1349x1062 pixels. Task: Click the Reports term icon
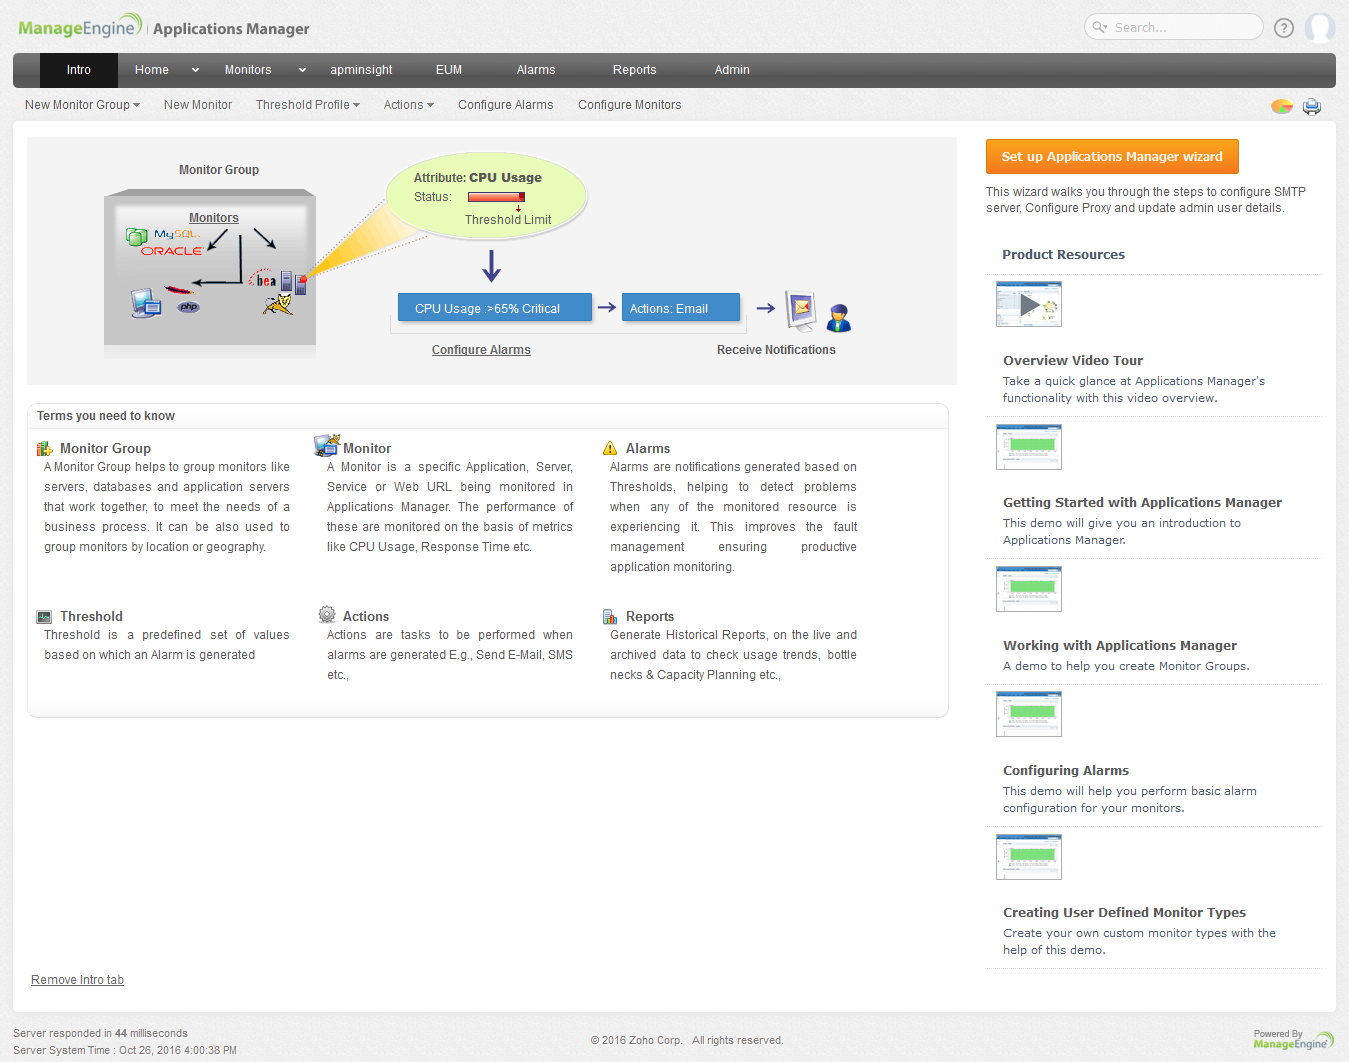[610, 617]
